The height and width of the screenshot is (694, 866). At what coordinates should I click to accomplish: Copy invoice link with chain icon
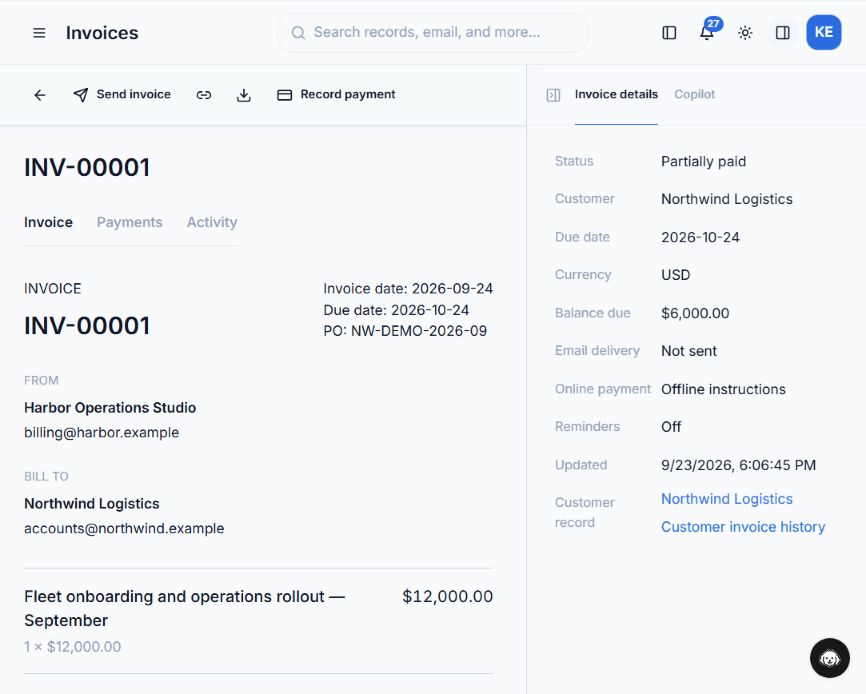tap(204, 95)
